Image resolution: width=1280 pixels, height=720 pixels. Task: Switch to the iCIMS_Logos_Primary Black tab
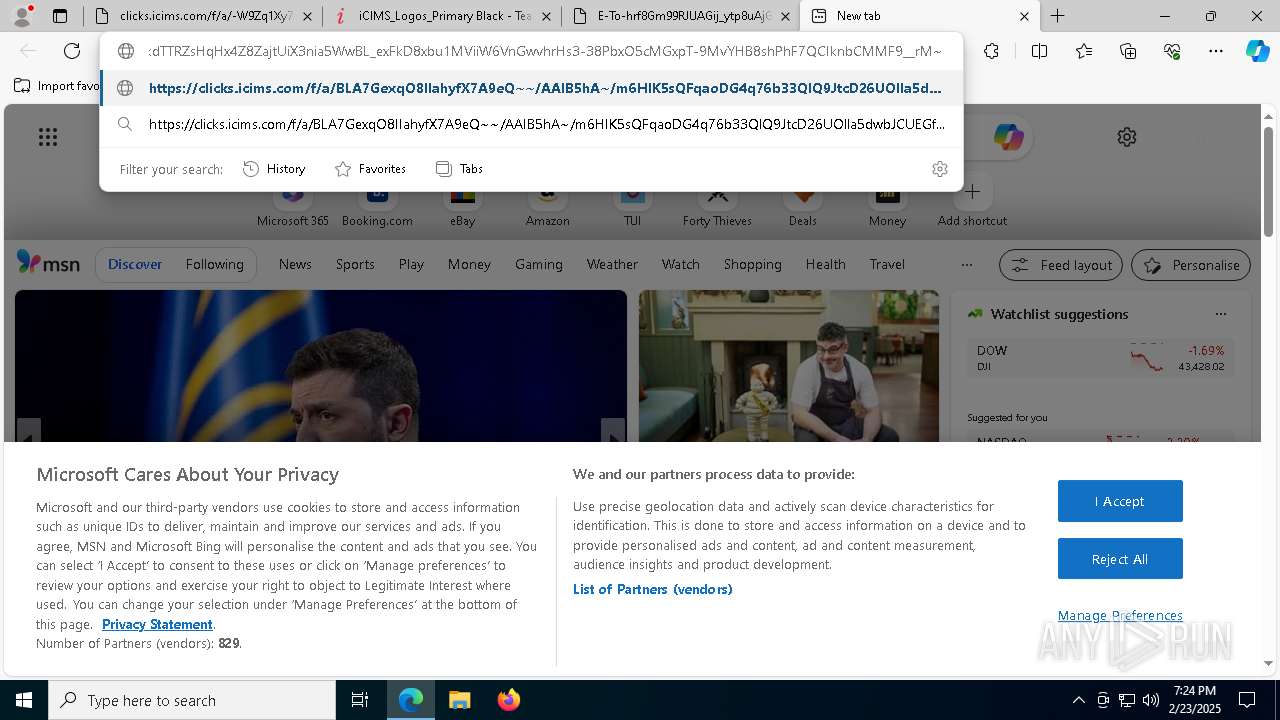click(x=441, y=16)
